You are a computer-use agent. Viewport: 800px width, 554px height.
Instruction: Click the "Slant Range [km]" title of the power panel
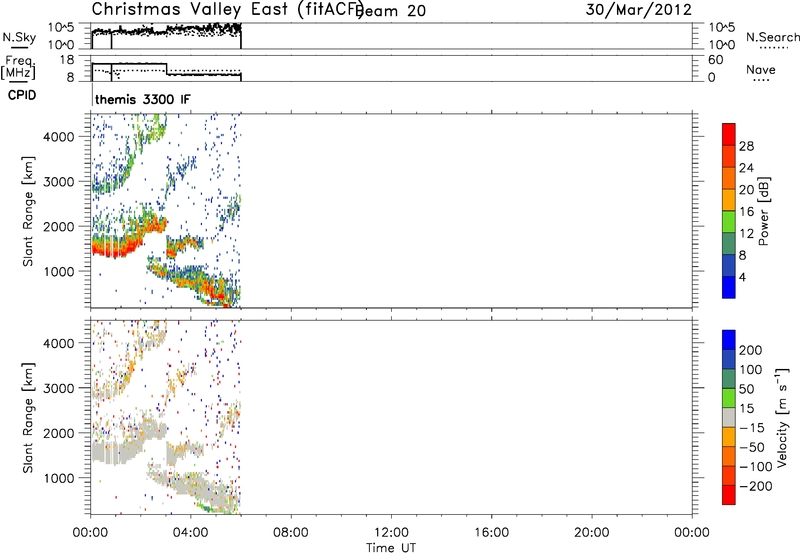[x=28, y=211]
